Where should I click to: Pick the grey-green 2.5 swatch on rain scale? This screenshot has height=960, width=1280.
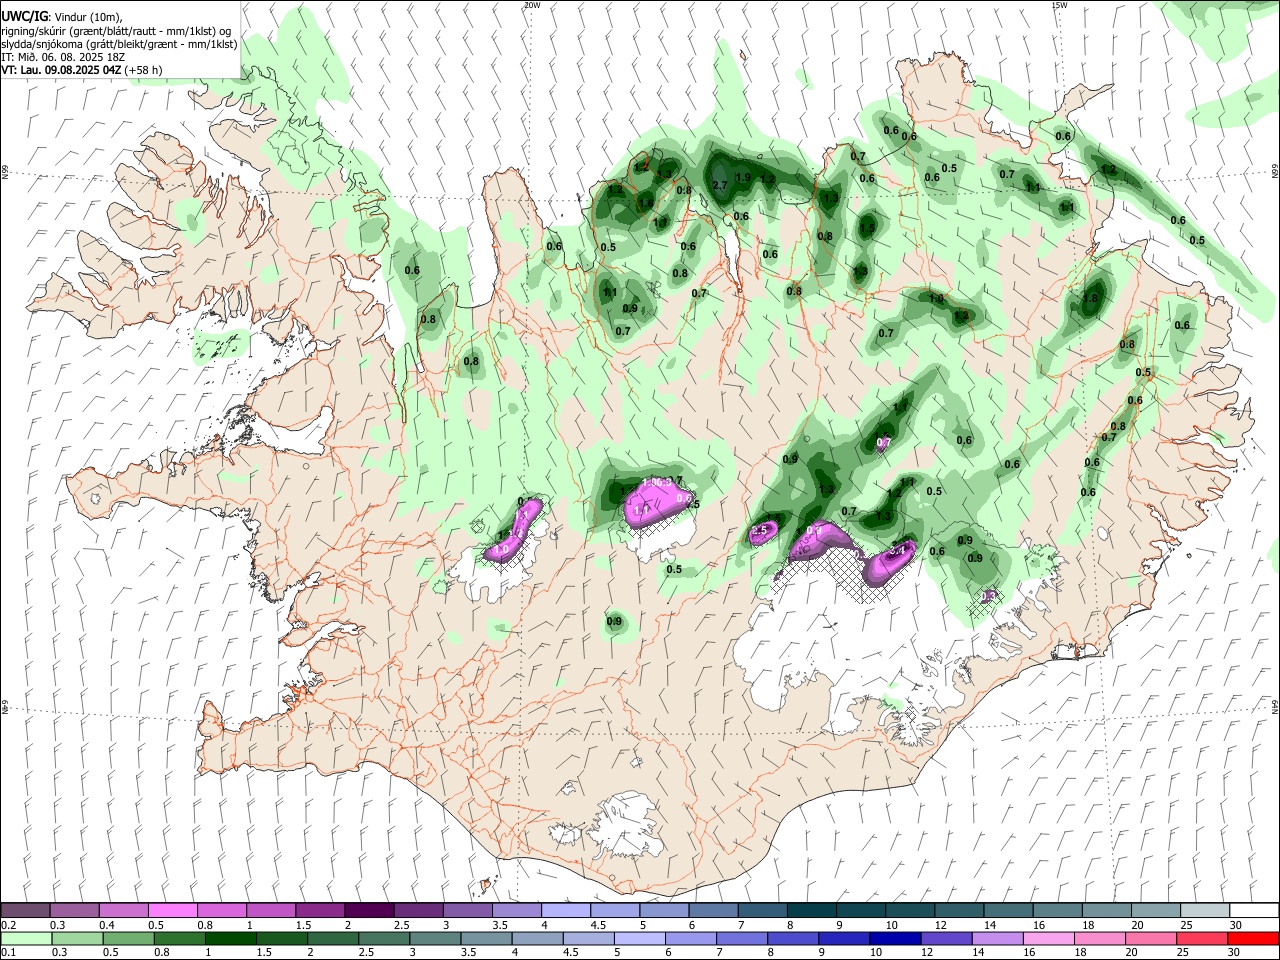coord(382,938)
